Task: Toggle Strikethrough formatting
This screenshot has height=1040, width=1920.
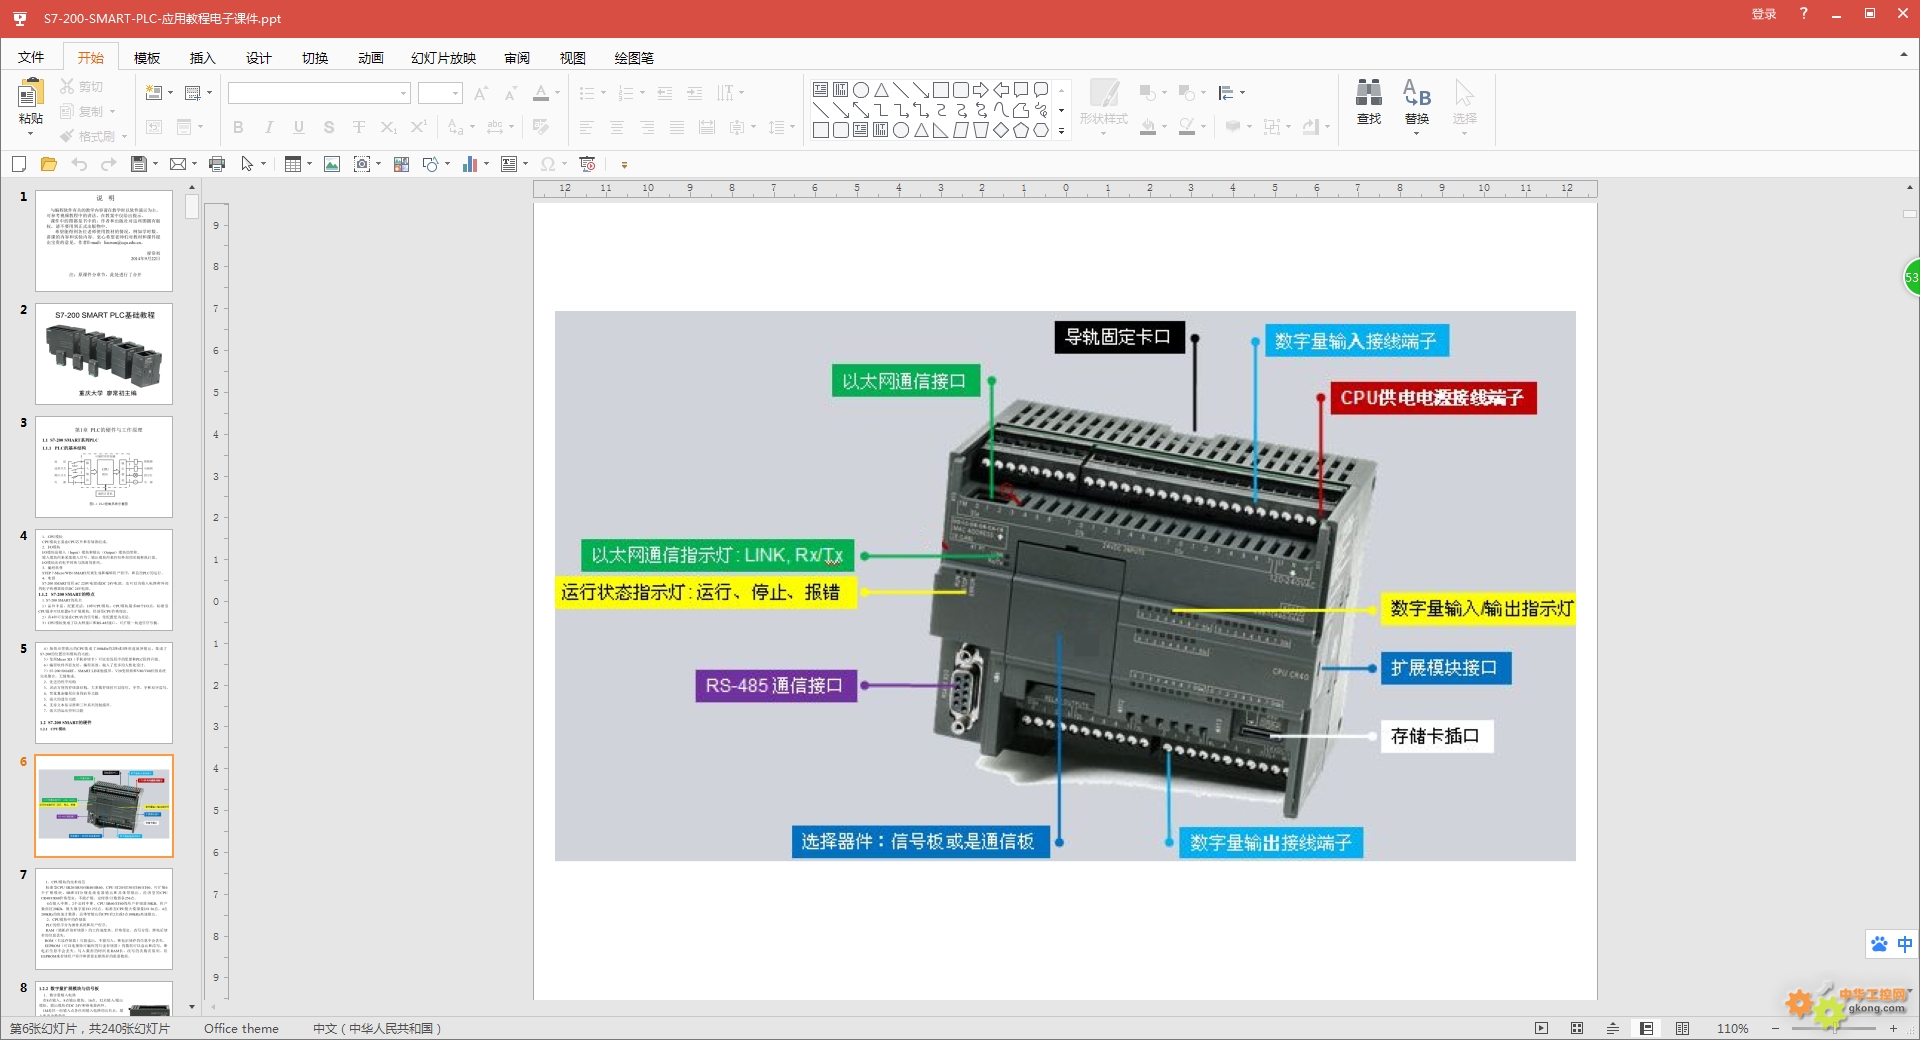Action: [x=358, y=127]
